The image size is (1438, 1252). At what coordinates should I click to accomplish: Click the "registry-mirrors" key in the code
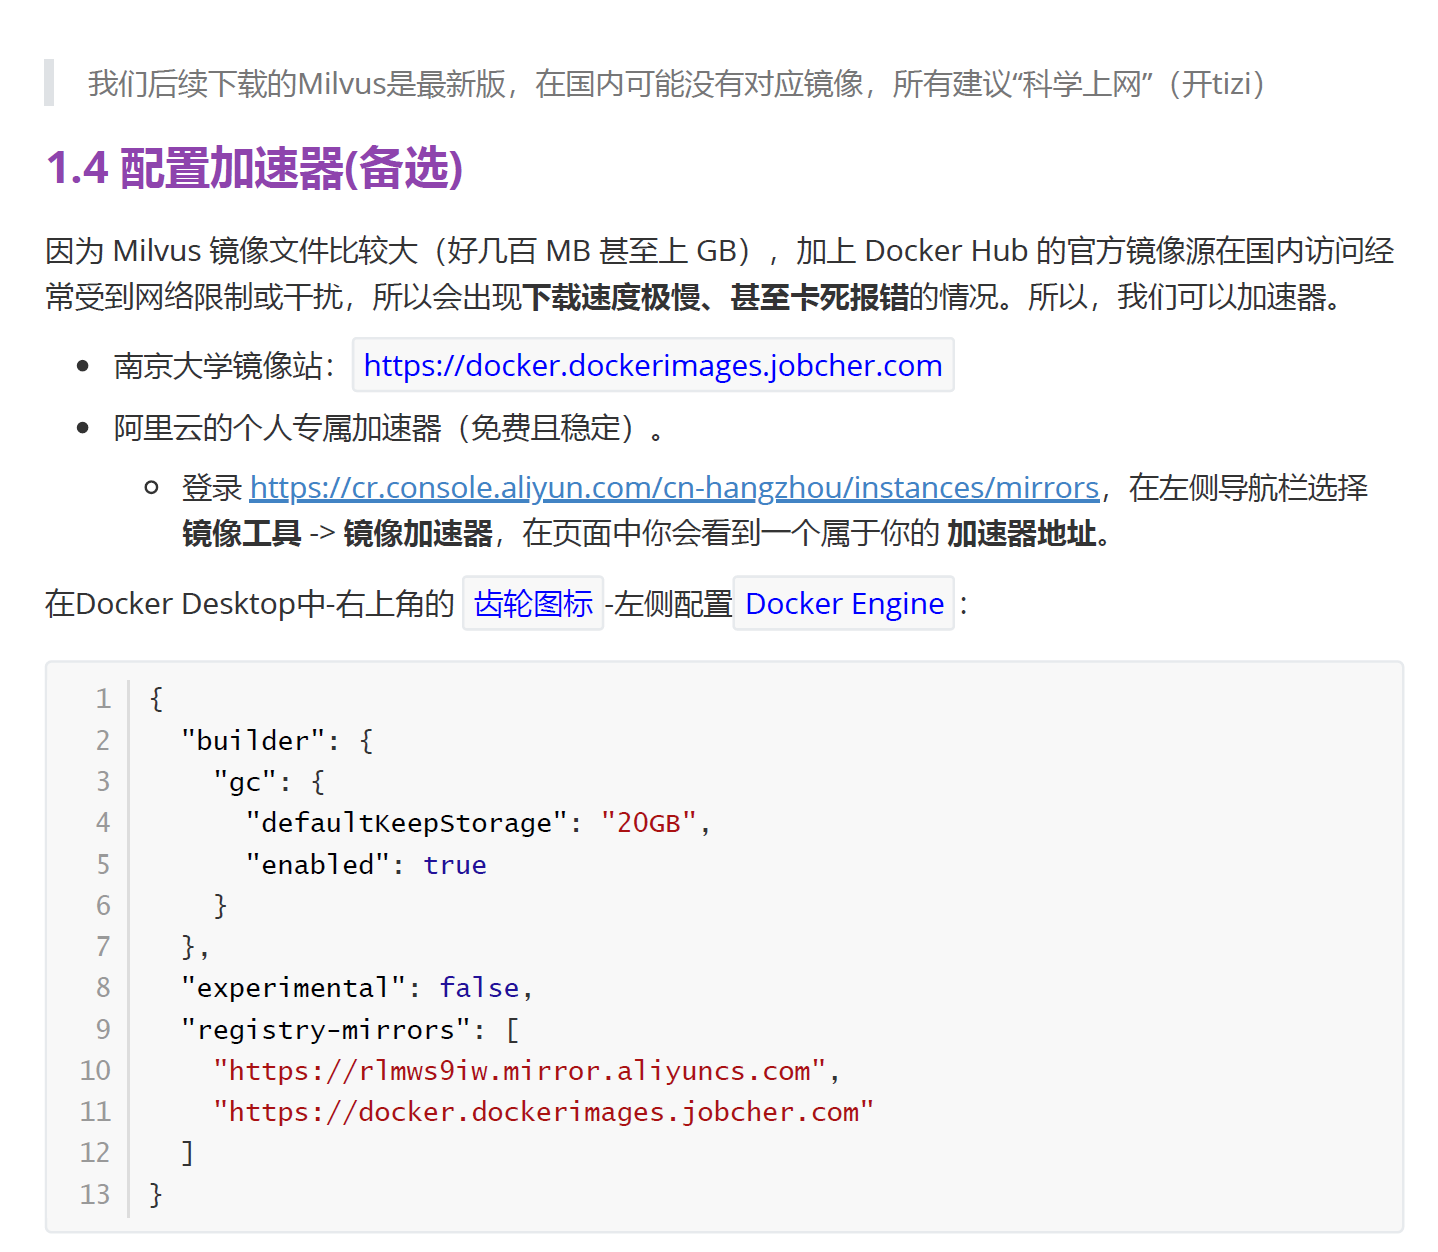tap(326, 1029)
